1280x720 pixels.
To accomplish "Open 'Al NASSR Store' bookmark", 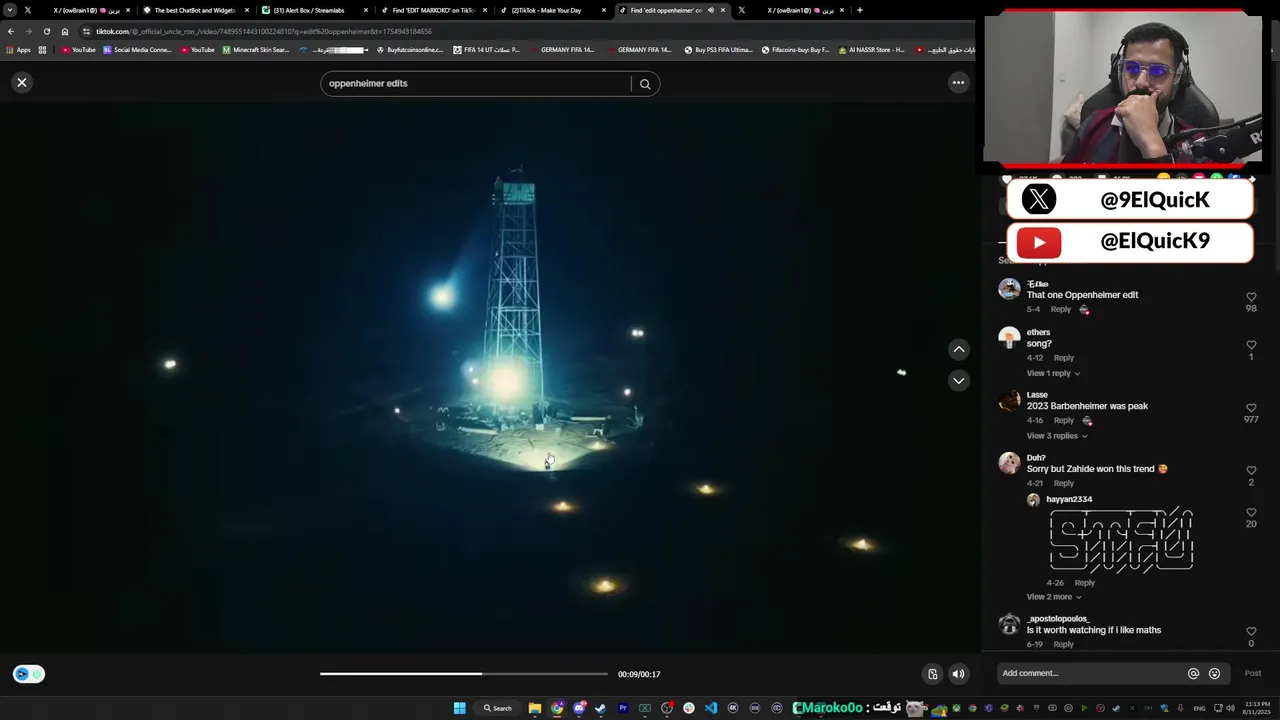I will click(x=872, y=50).
